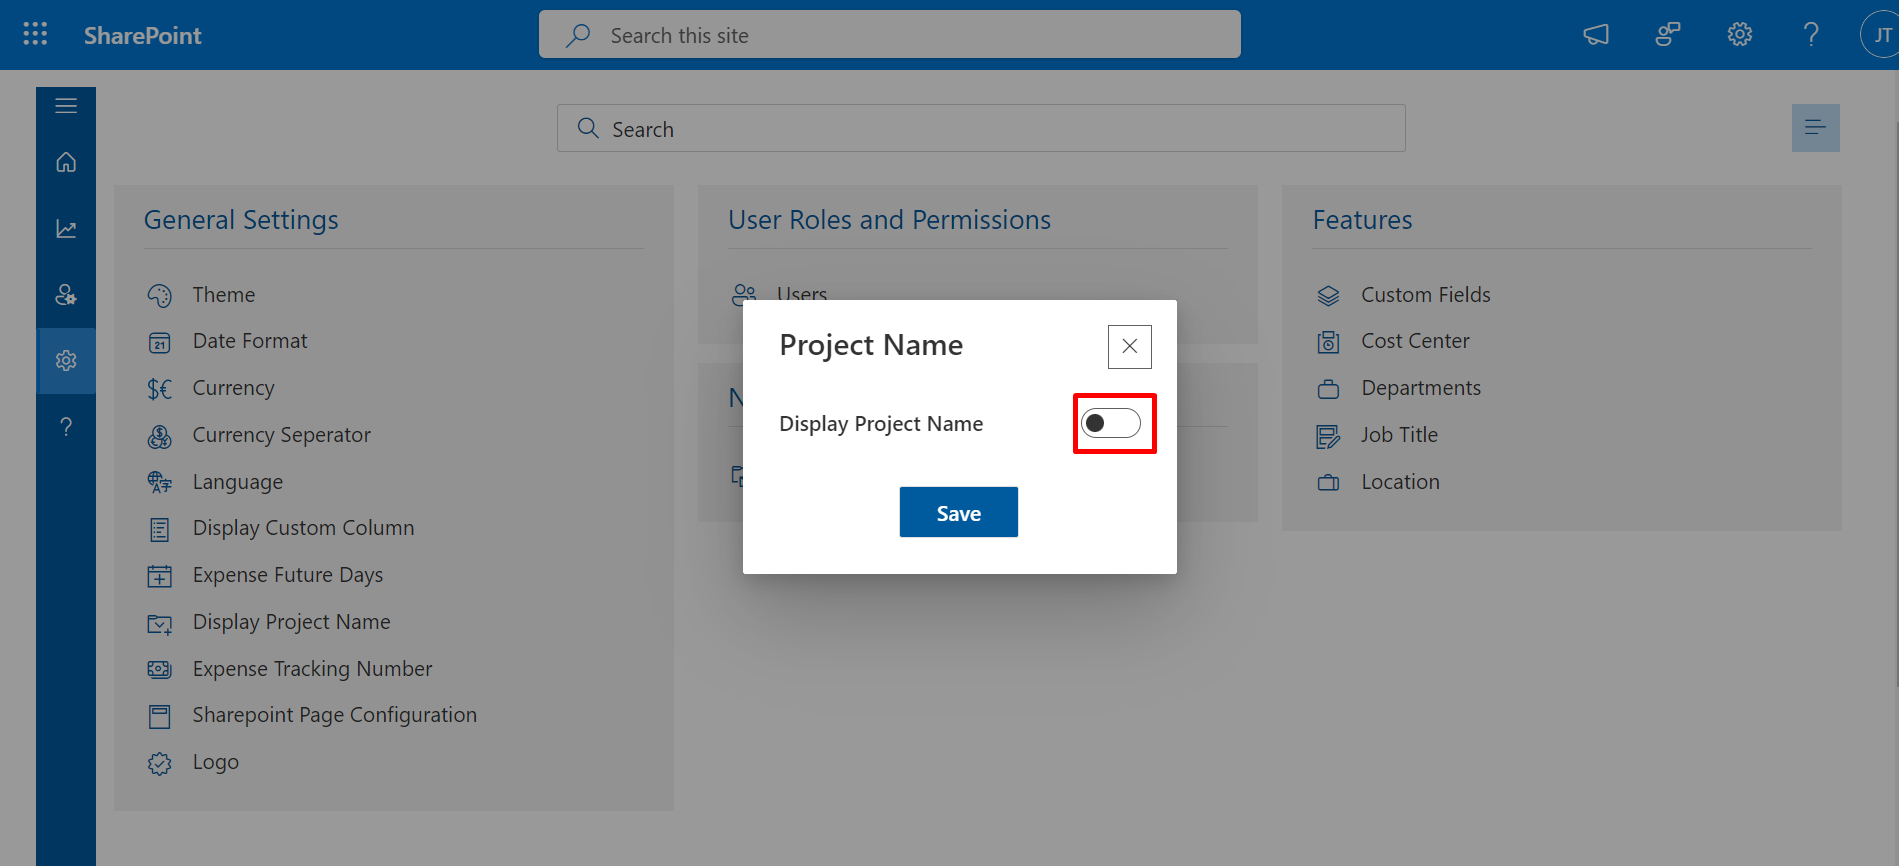Save the Project Name setting
This screenshot has height=866, width=1899.
pyautogui.click(x=959, y=512)
